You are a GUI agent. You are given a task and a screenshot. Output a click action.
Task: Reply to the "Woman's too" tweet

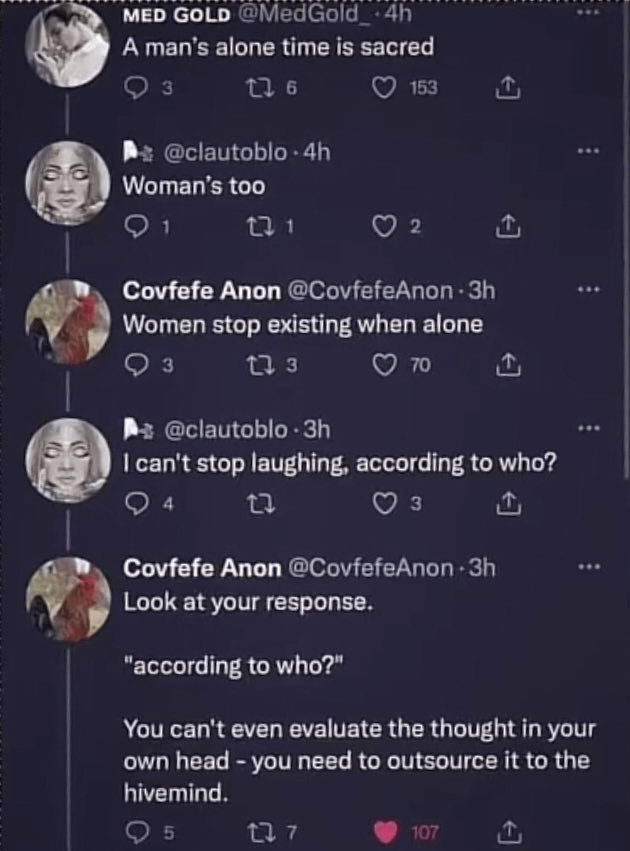coord(135,227)
